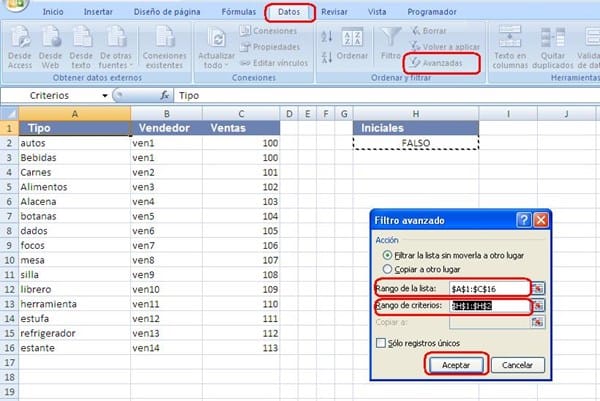The width and height of the screenshot is (600, 401).
Task: Click the Filtro avanzado help button
Action: click(x=524, y=220)
